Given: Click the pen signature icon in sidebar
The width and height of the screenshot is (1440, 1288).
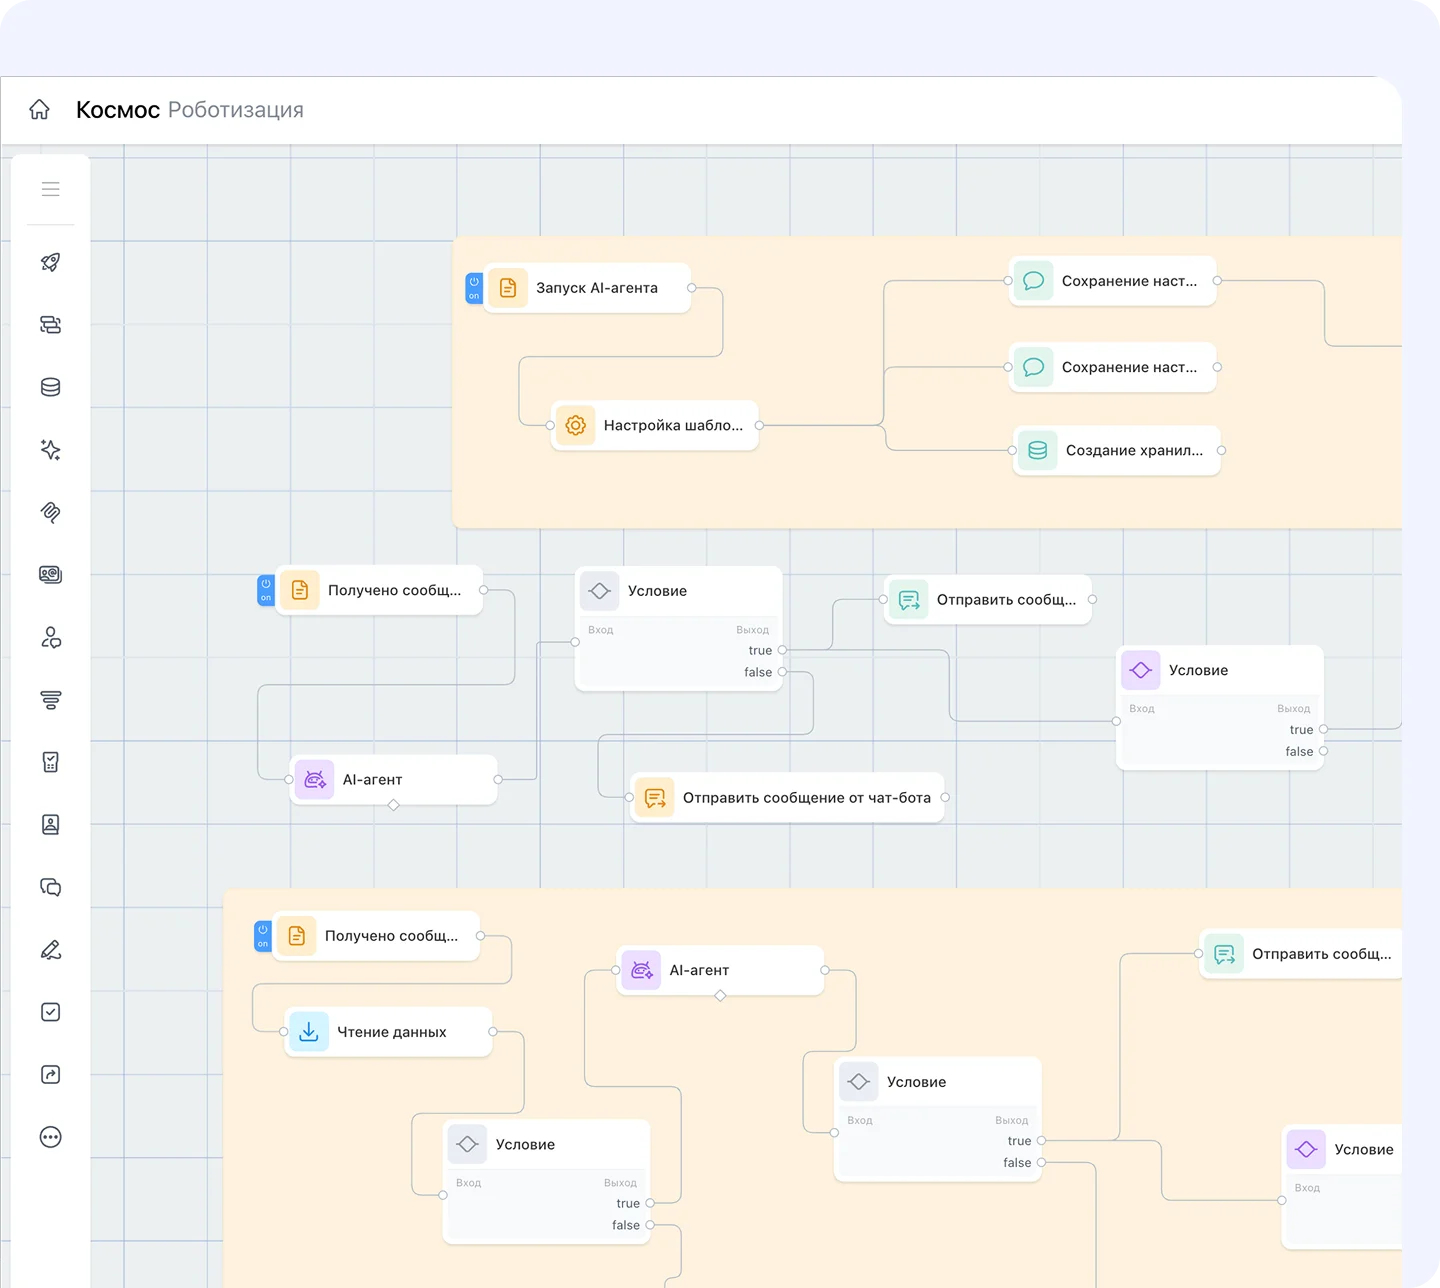Looking at the screenshot, I should point(50,950).
